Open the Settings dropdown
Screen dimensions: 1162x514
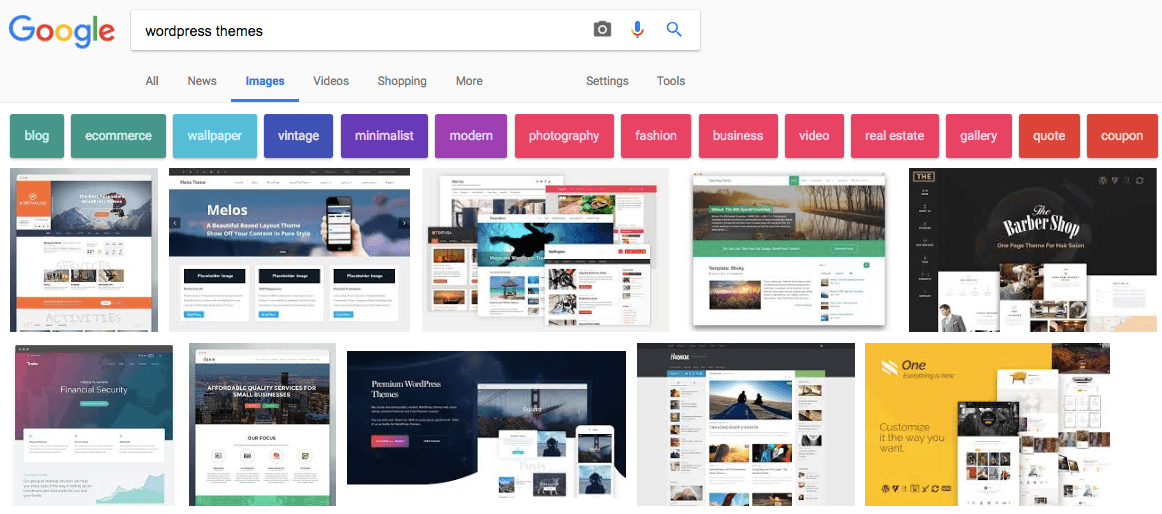point(607,81)
